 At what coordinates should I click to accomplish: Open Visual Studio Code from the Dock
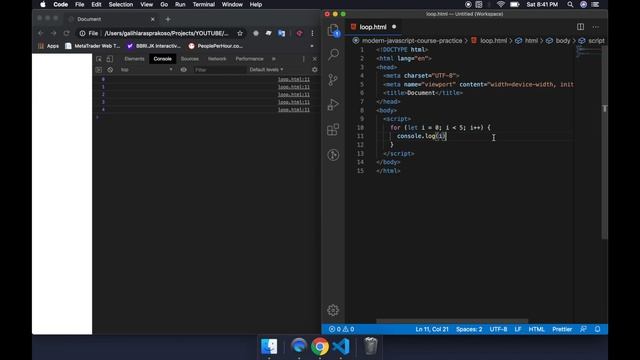pos(341,347)
